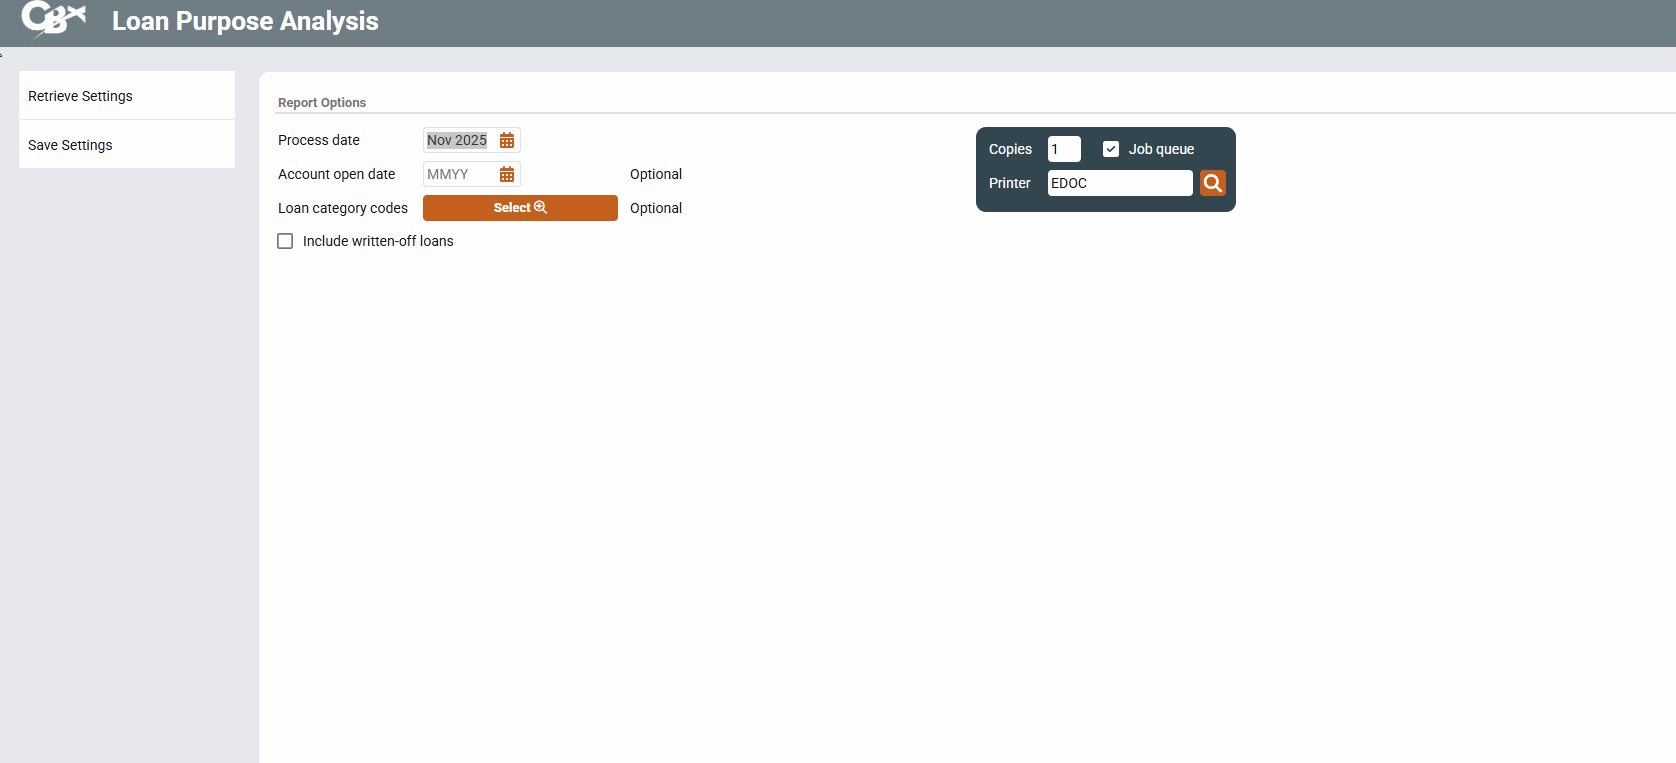Open the Process date calendar picker
The image size is (1676, 763).
pyautogui.click(x=507, y=141)
